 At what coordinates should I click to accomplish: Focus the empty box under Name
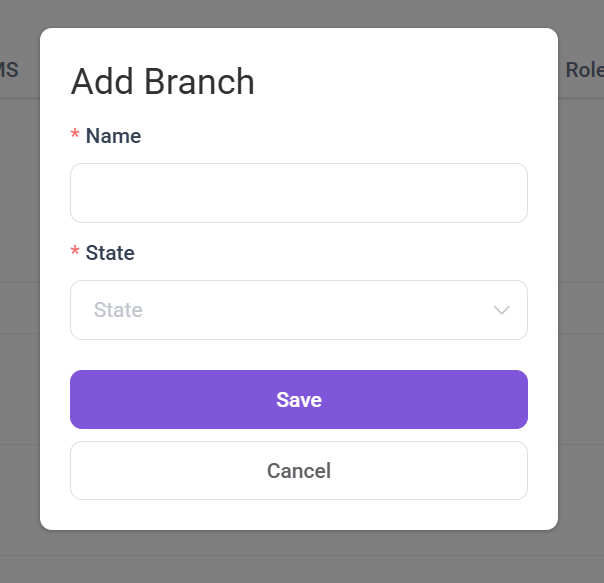point(298,193)
